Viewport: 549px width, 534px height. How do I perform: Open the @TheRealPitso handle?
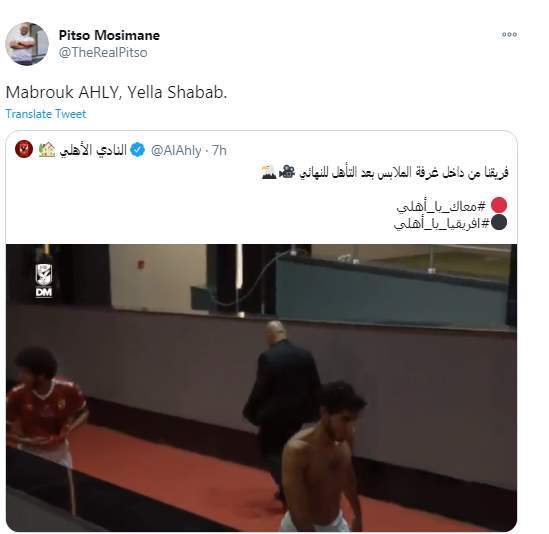pyautogui.click(x=103, y=53)
